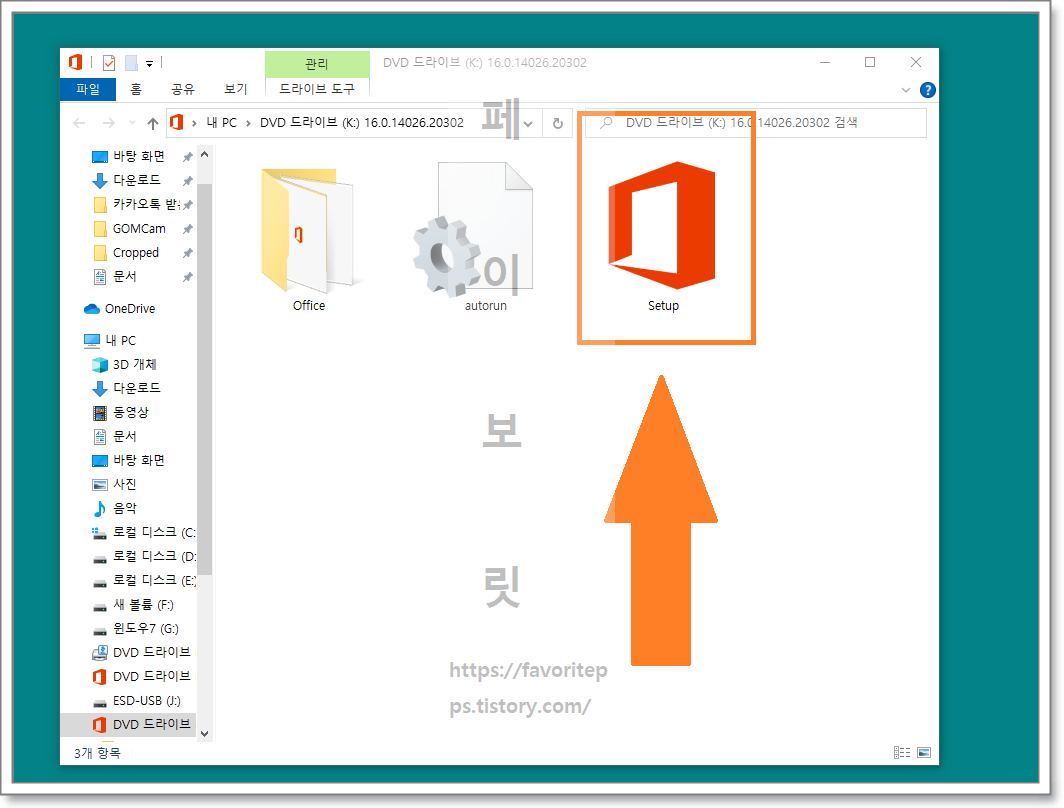
Task: Click the pin icon beside GOMCam
Action: tap(187, 229)
